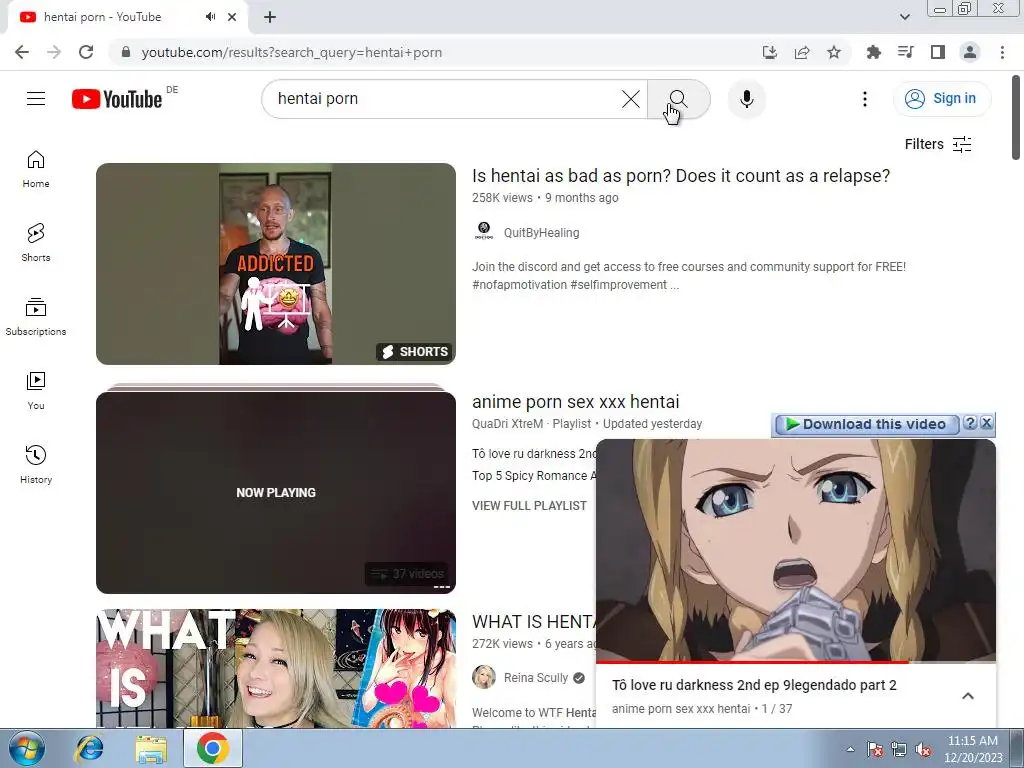
Task: Open the You section in sidebar
Action: click(x=36, y=391)
